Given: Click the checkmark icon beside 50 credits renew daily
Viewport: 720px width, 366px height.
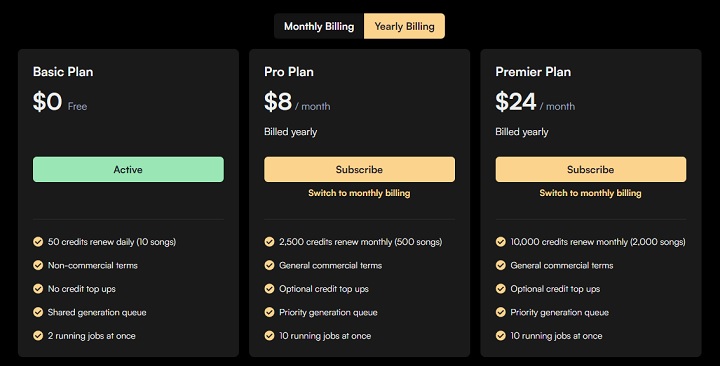Looking at the screenshot, I should point(38,242).
